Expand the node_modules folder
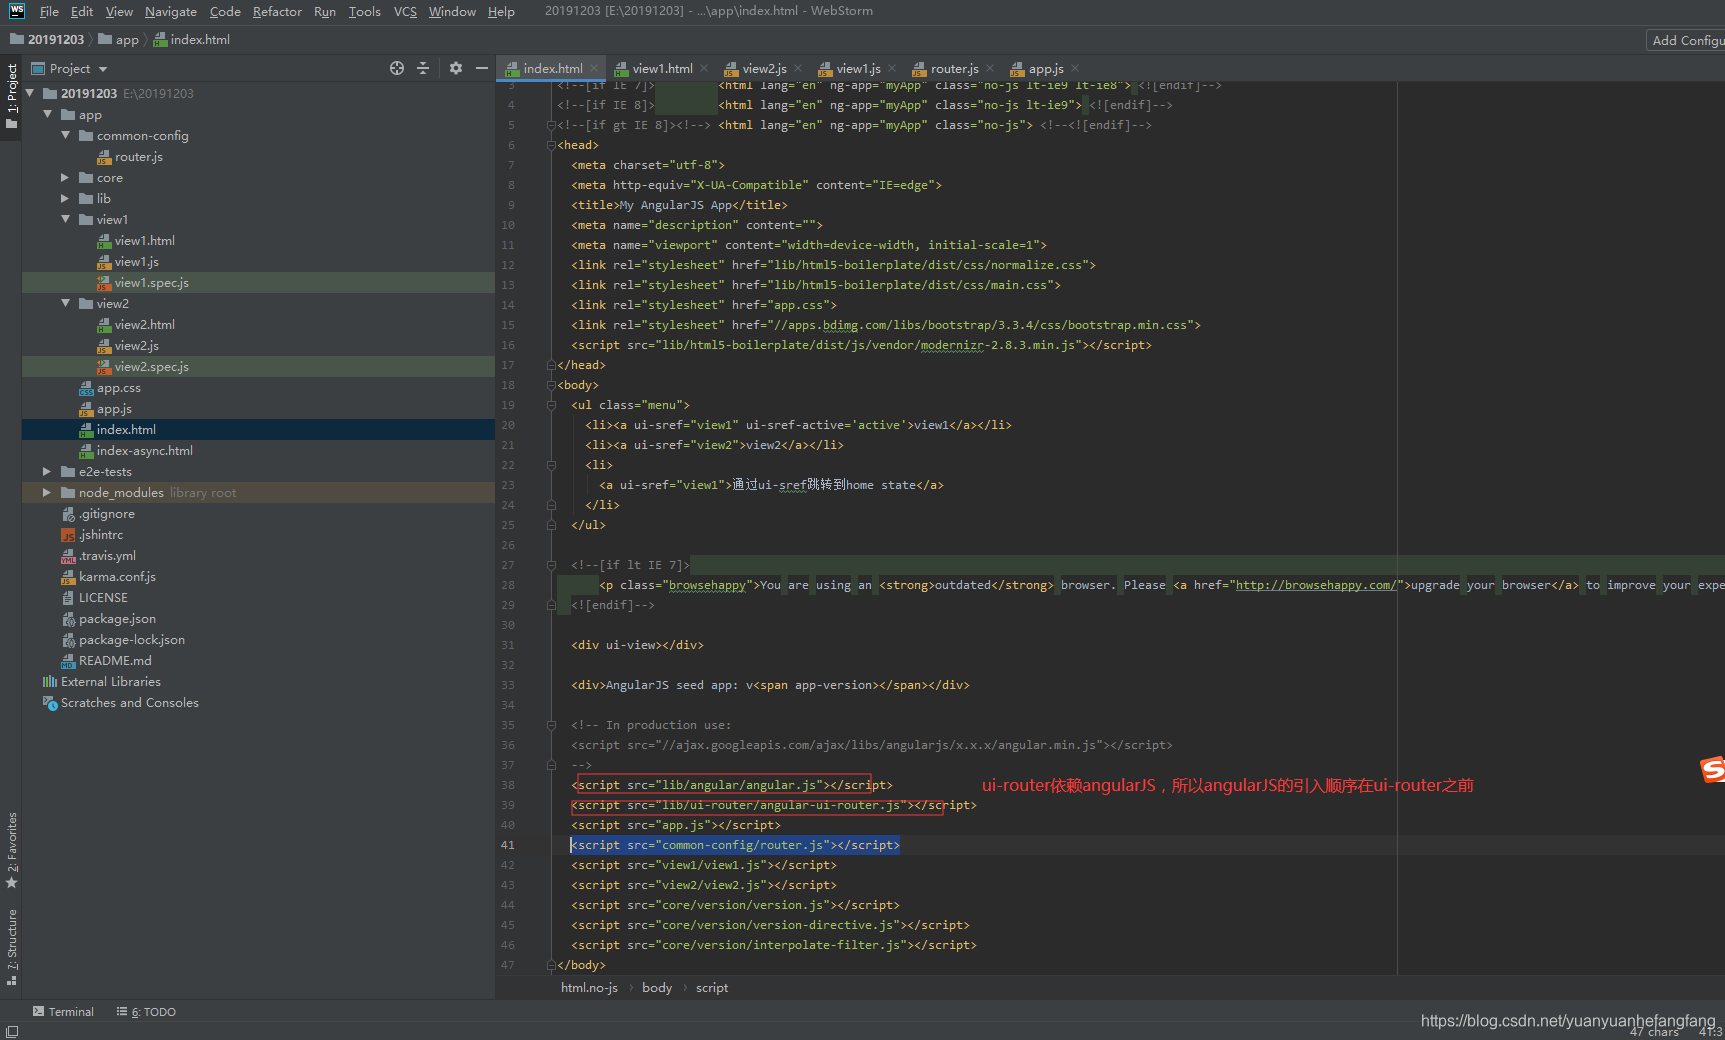The height and width of the screenshot is (1040, 1725). 47,492
